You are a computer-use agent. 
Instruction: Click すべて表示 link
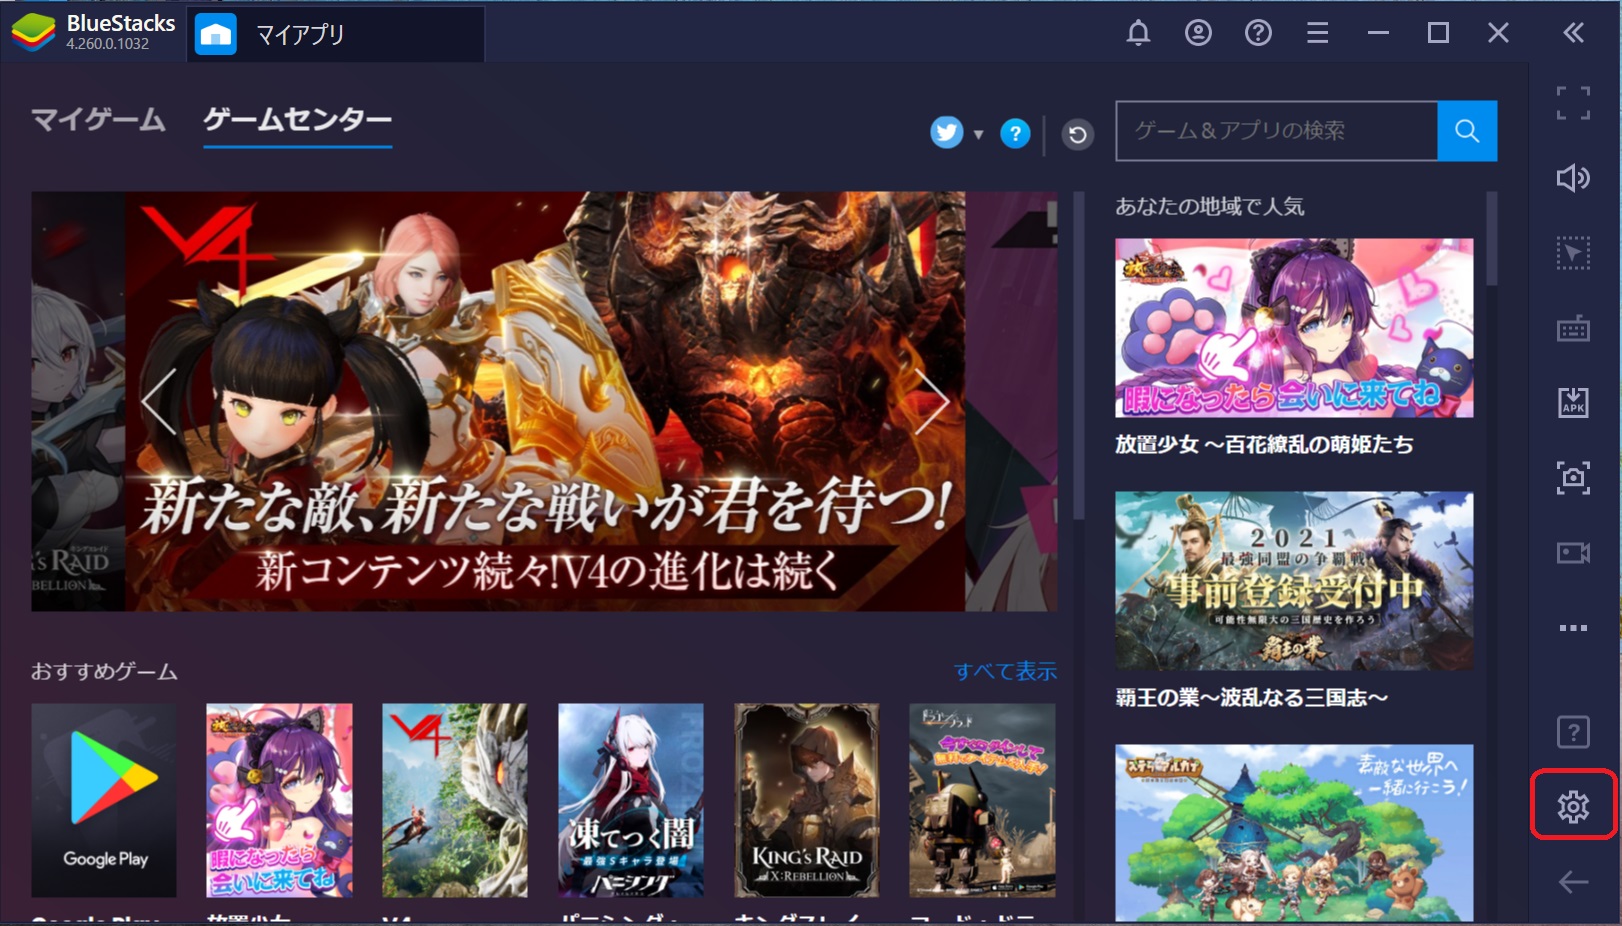pos(1005,671)
